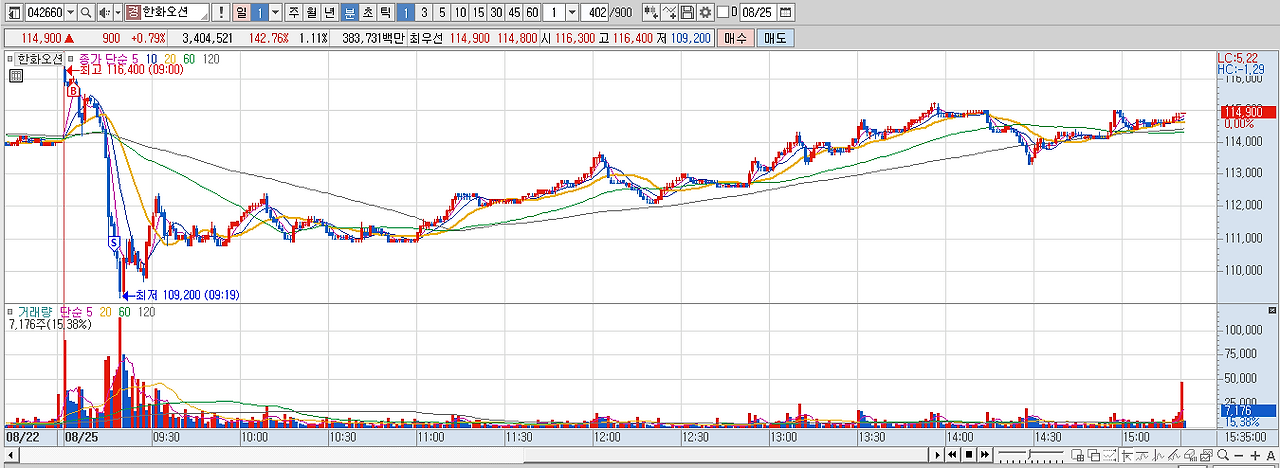Viewport: 1280px width, 468px height.
Task: Click the panel toggle icon left of stock code
Action: 15,12
